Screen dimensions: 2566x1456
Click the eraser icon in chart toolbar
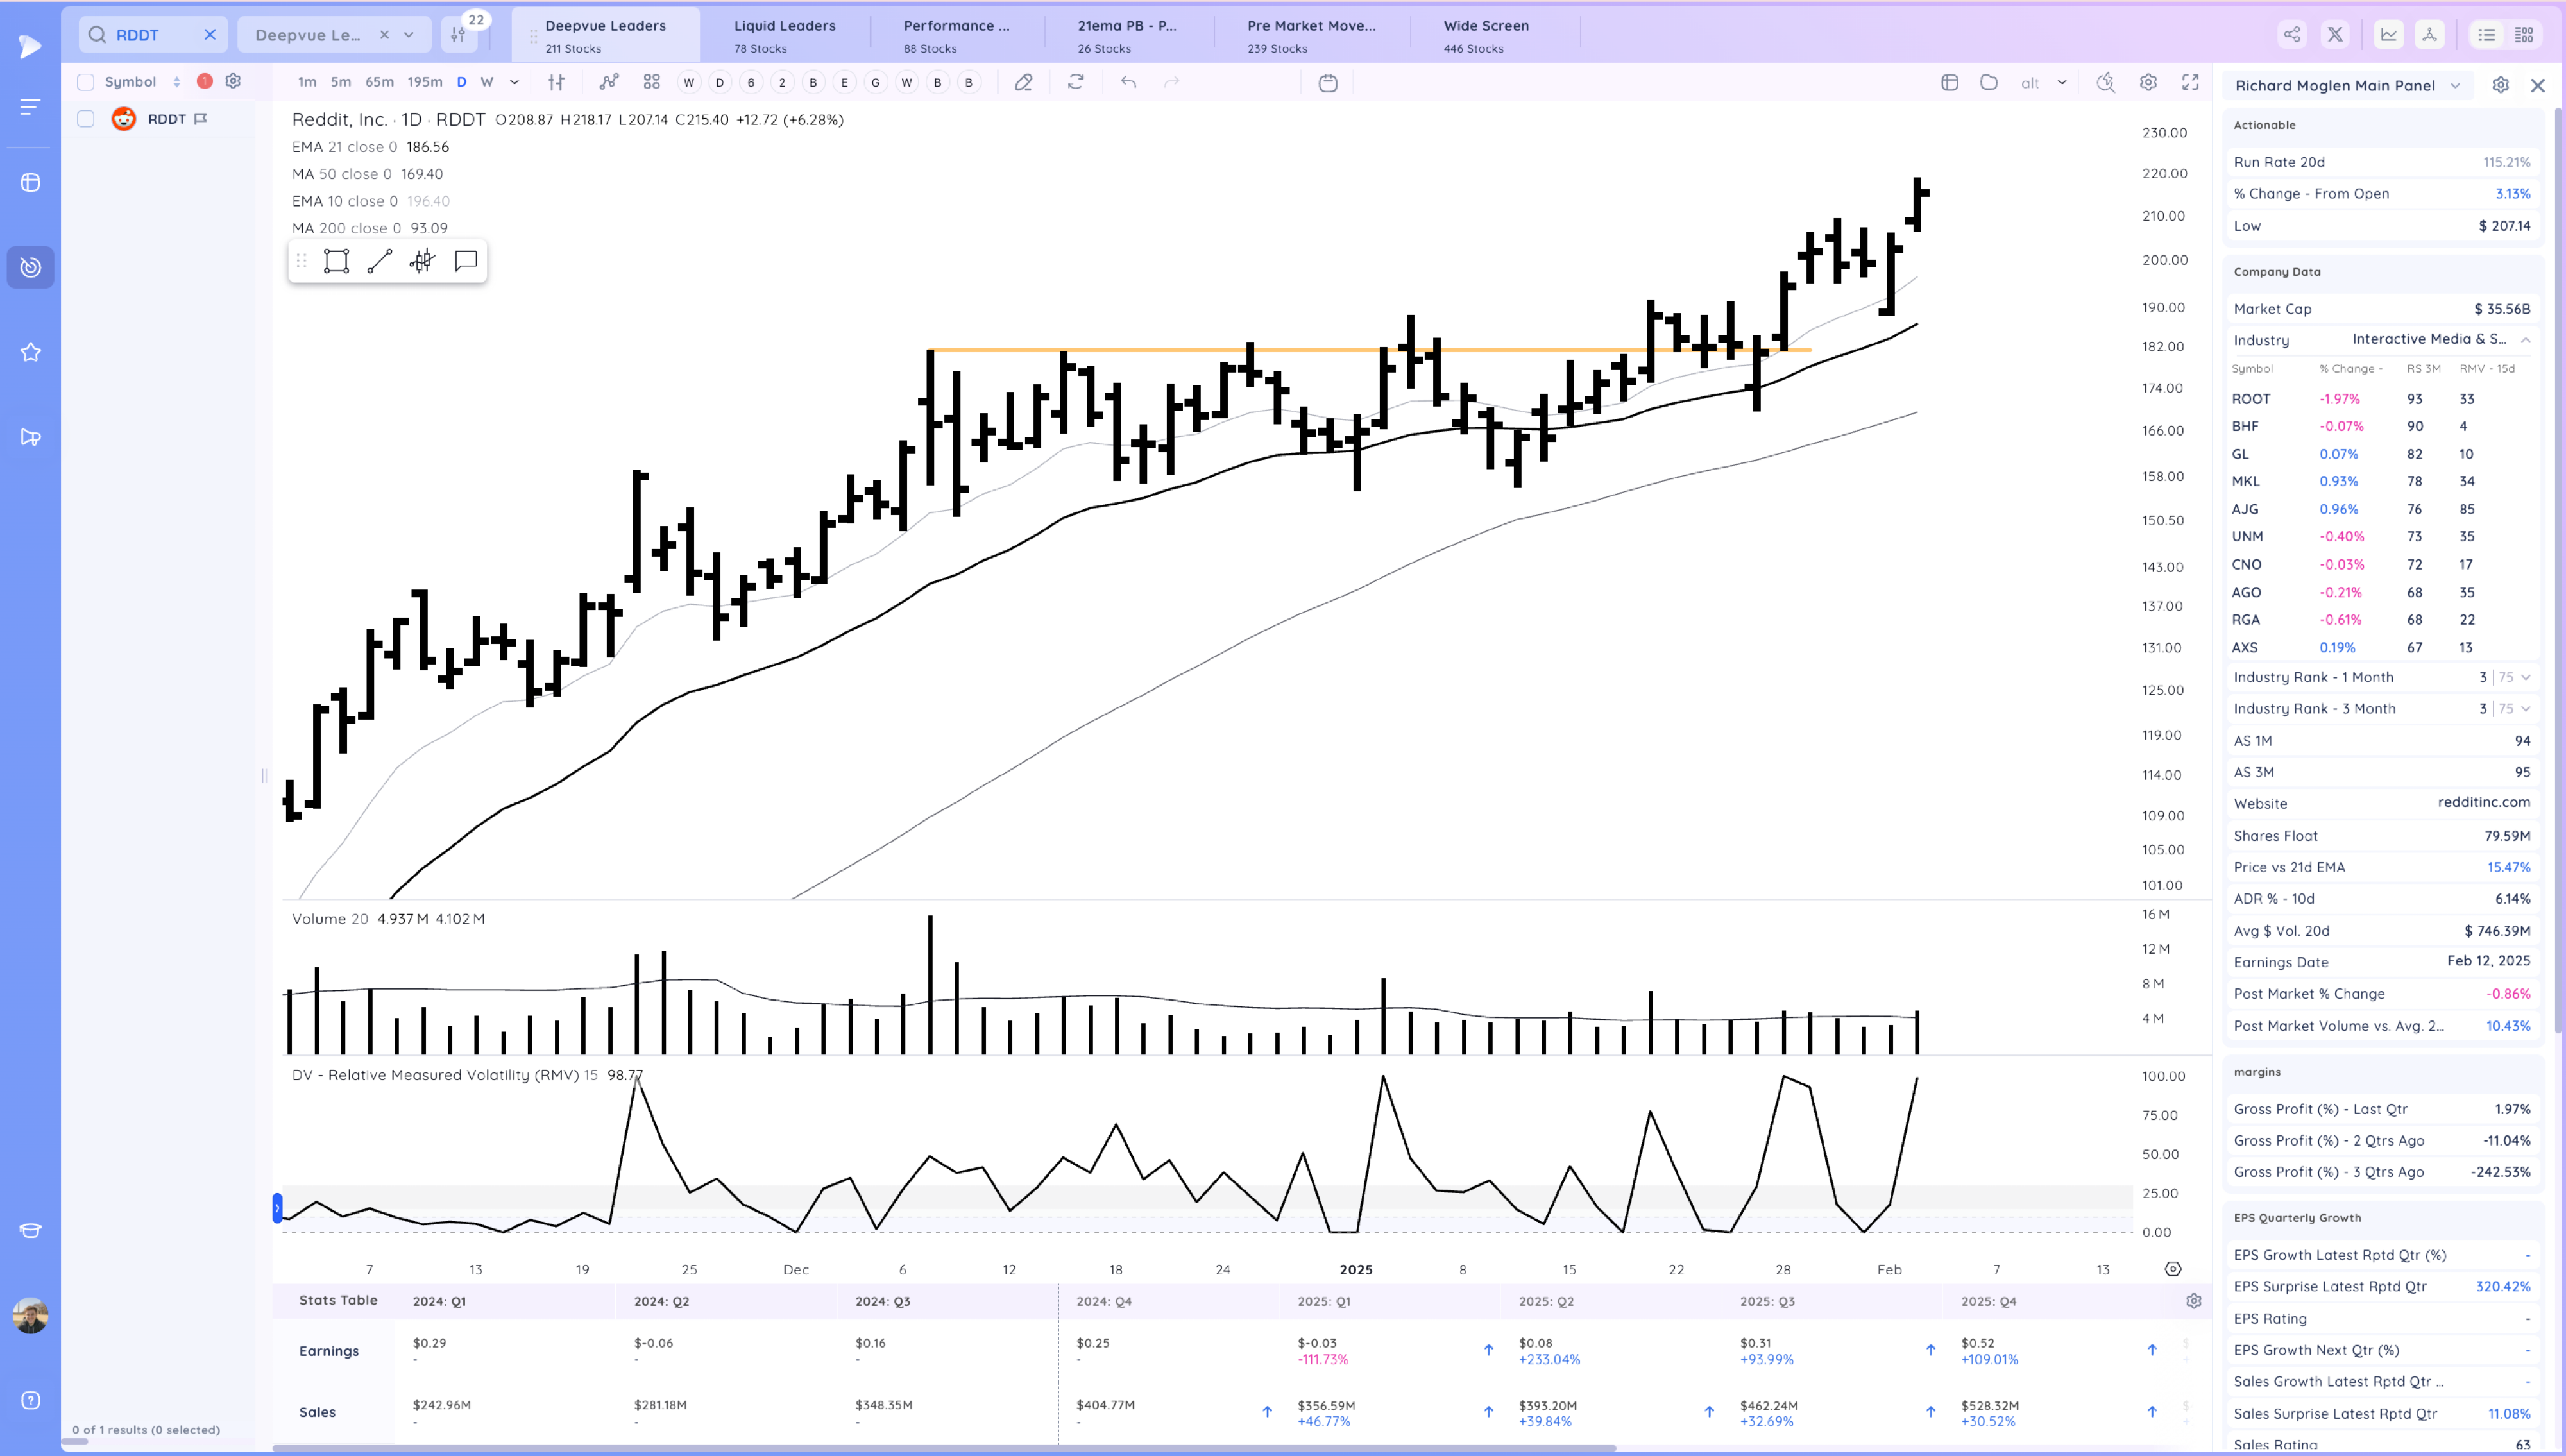tap(1023, 83)
